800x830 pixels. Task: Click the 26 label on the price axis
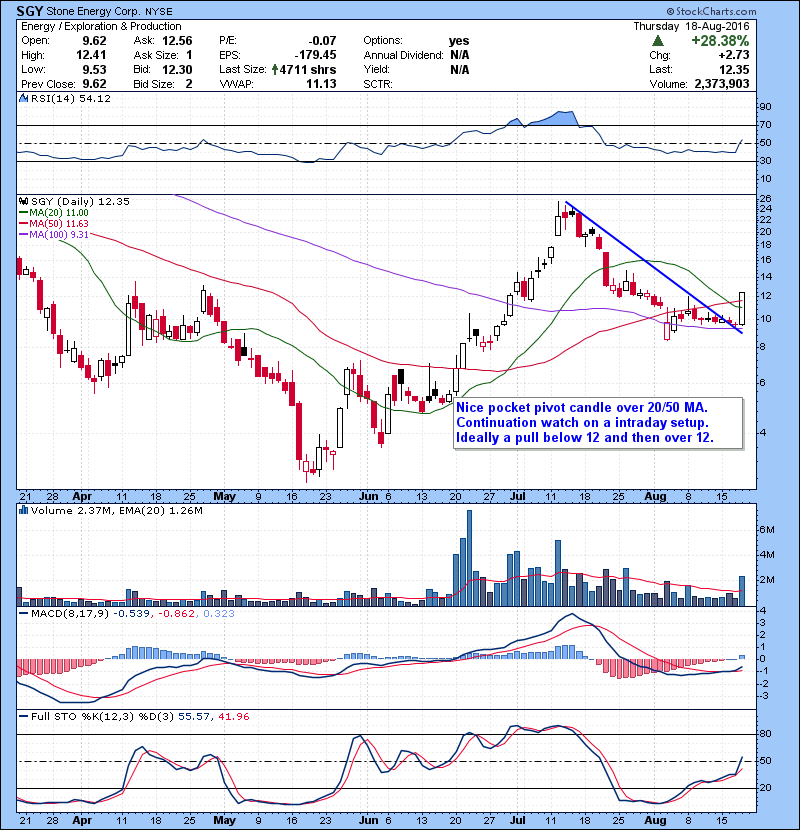pyautogui.click(x=765, y=199)
